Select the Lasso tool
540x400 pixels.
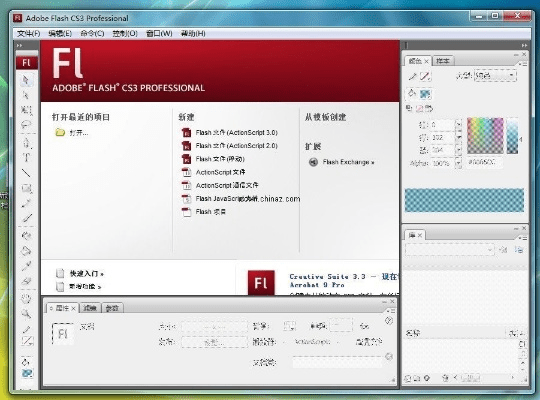click(x=26, y=124)
